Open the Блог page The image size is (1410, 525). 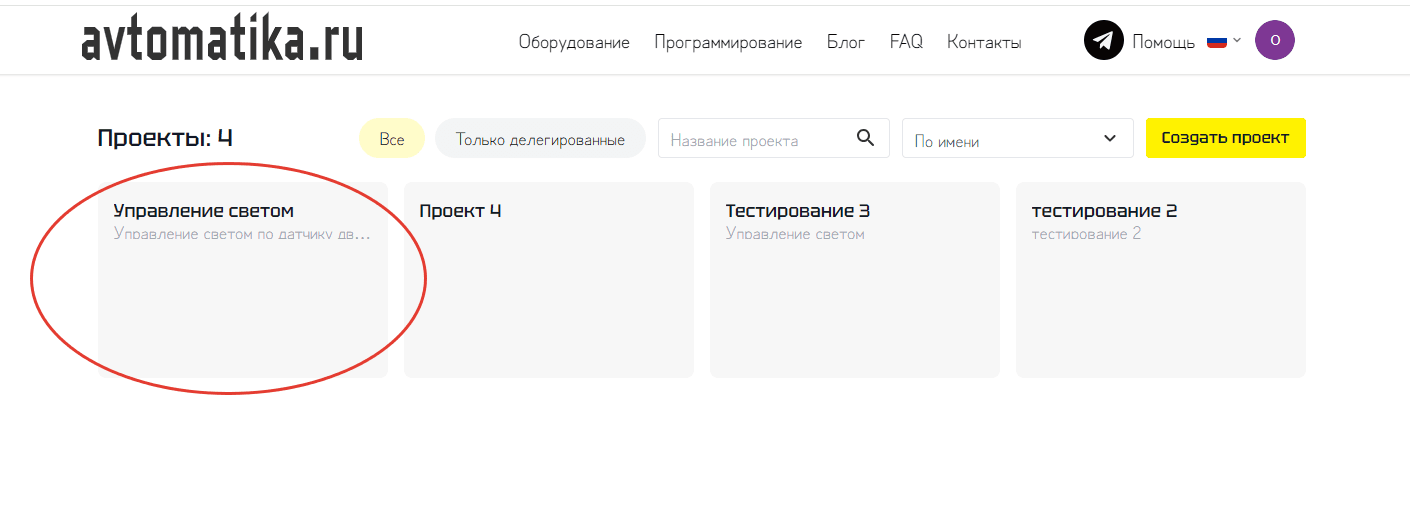coord(846,42)
